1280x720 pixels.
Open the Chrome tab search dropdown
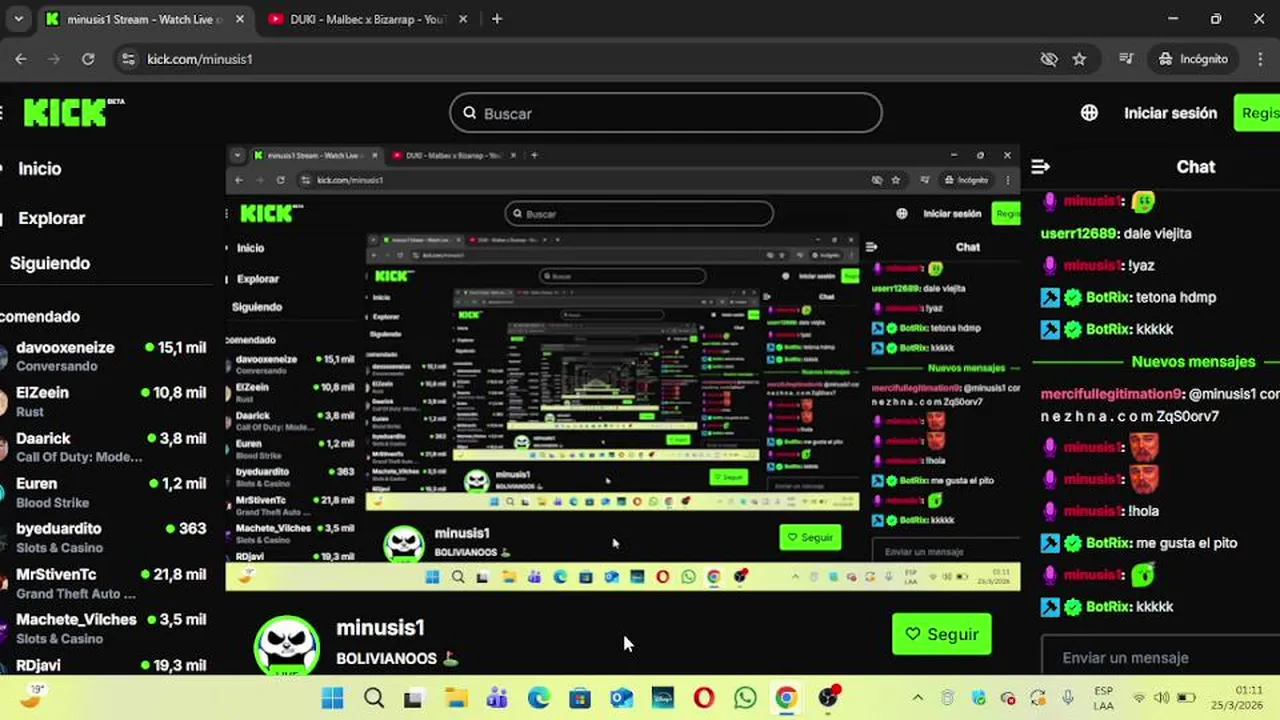pyautogui.click(x=18, y=19)
